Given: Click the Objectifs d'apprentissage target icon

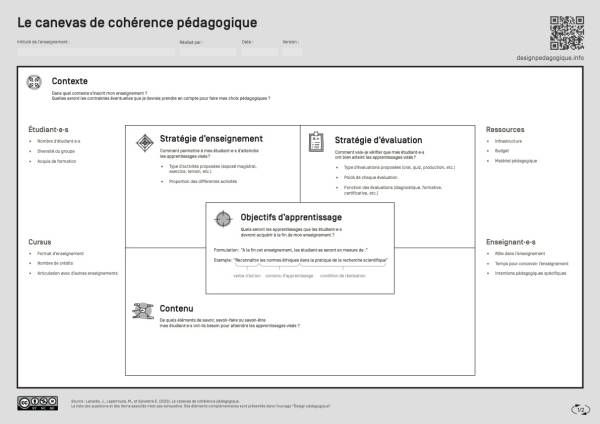Looking at the screenshot, I should tap(223, 217).
